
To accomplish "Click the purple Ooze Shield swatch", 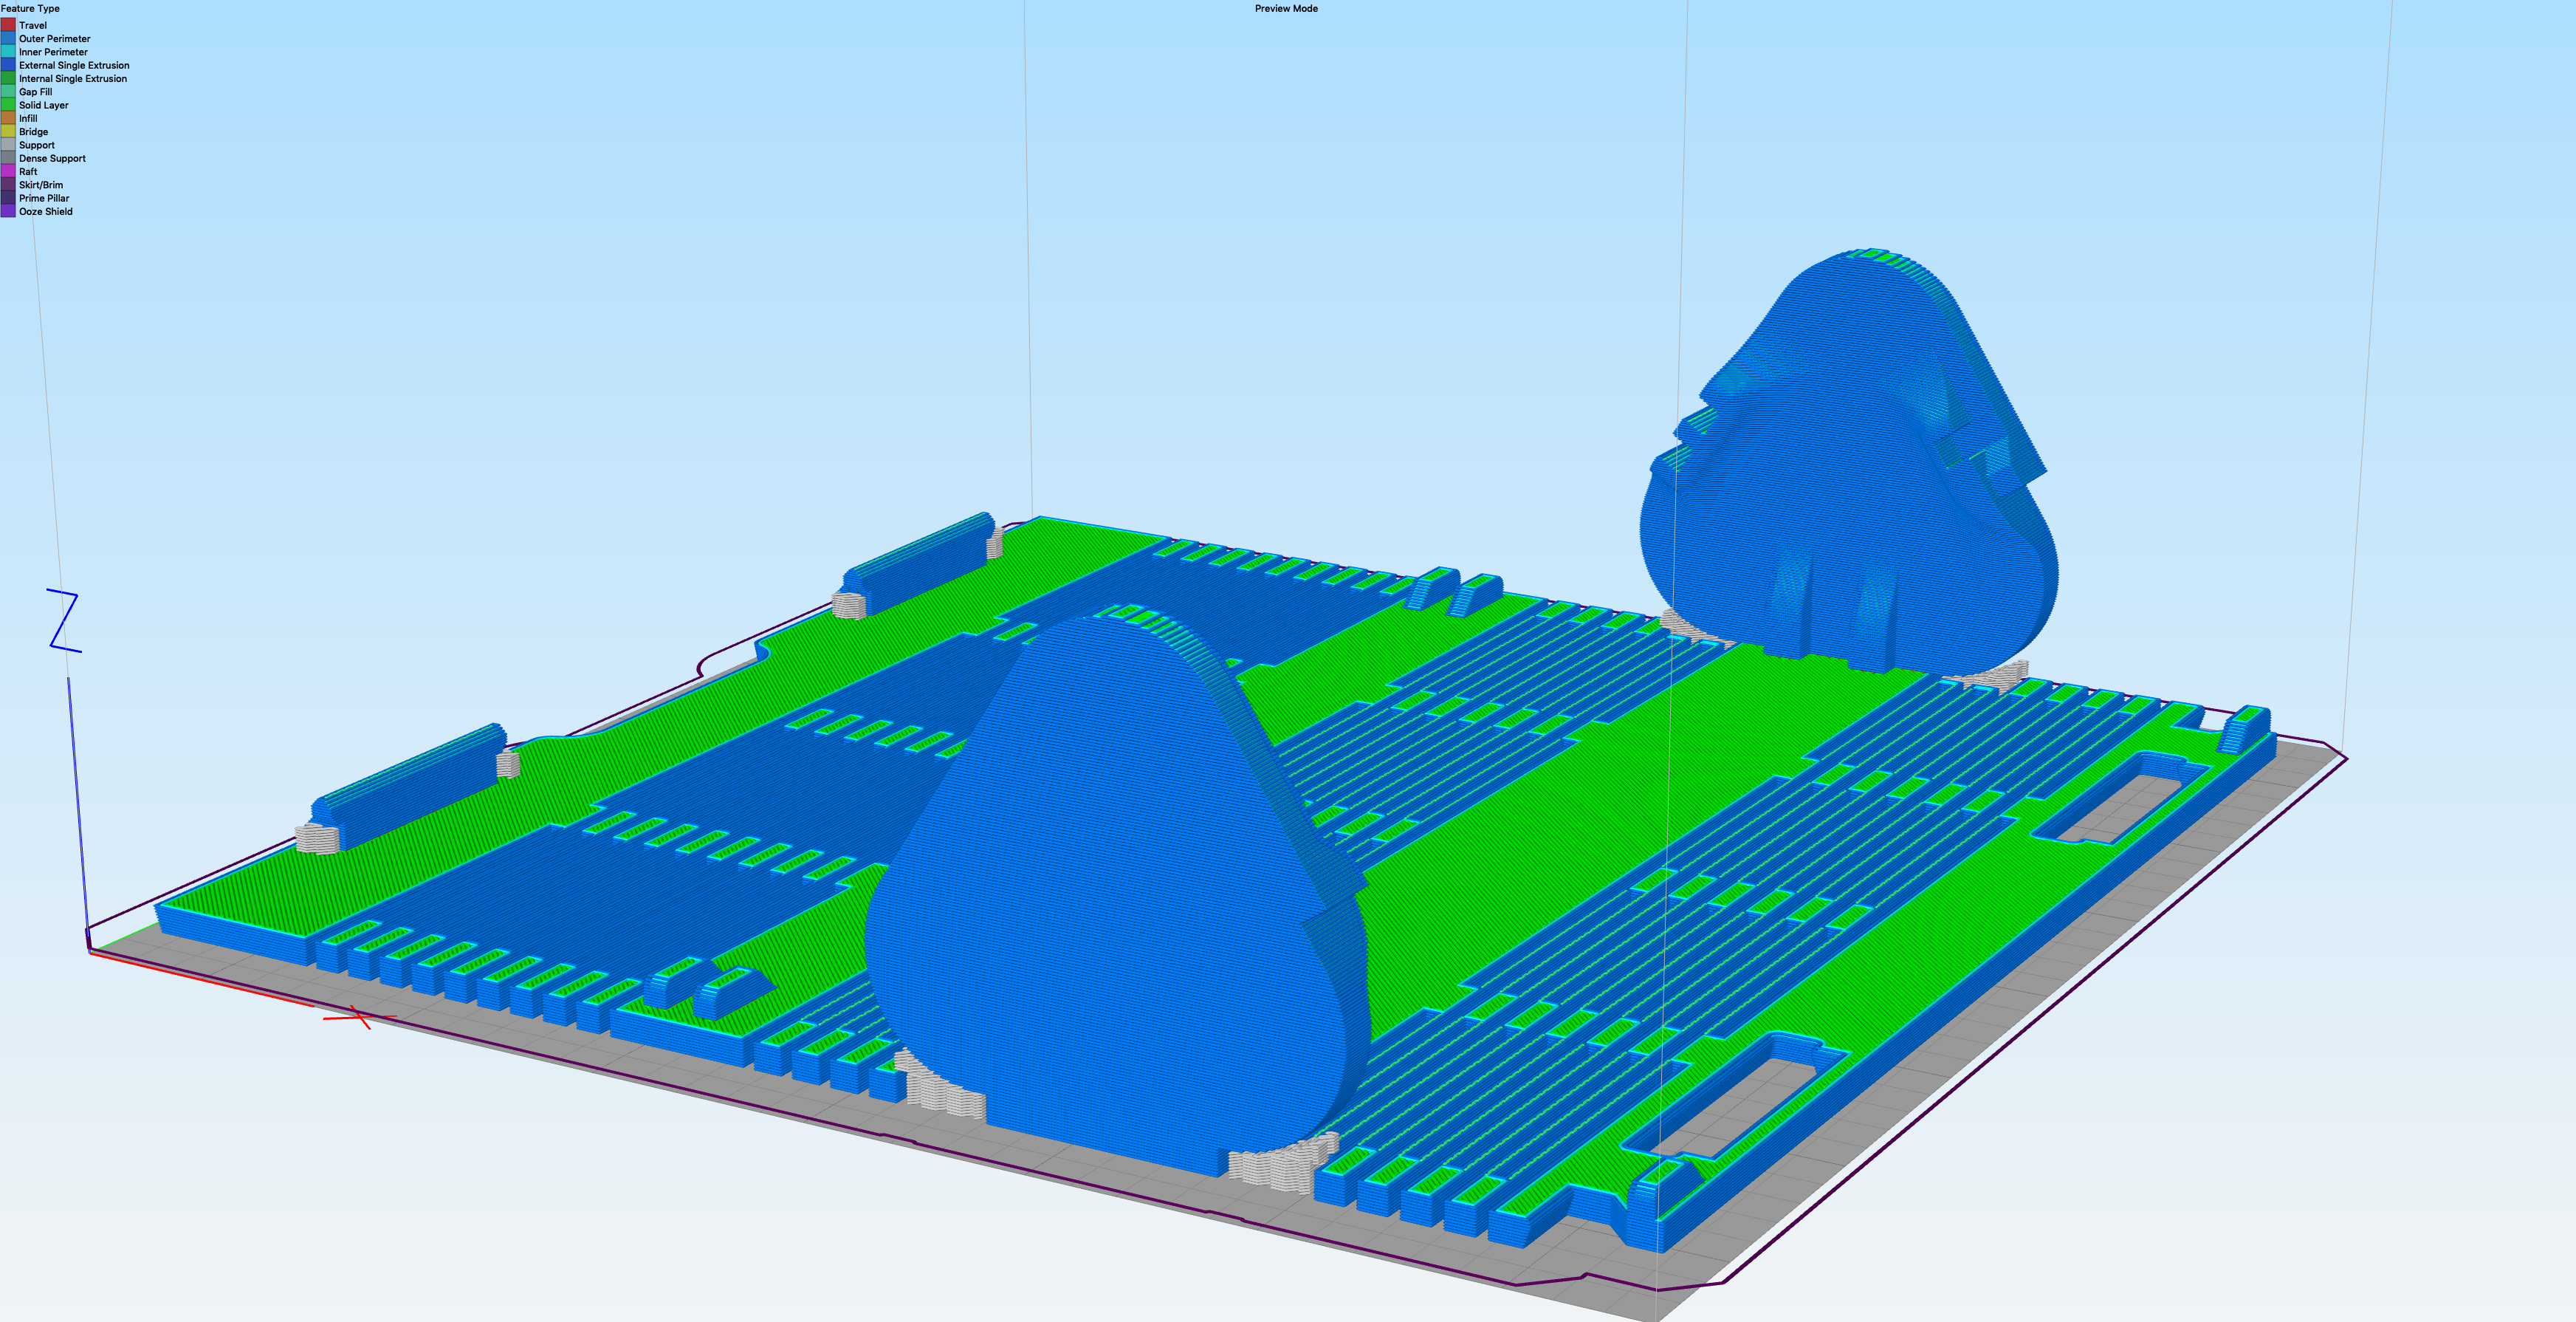I will pyautogui.click(x=8, y=212).
